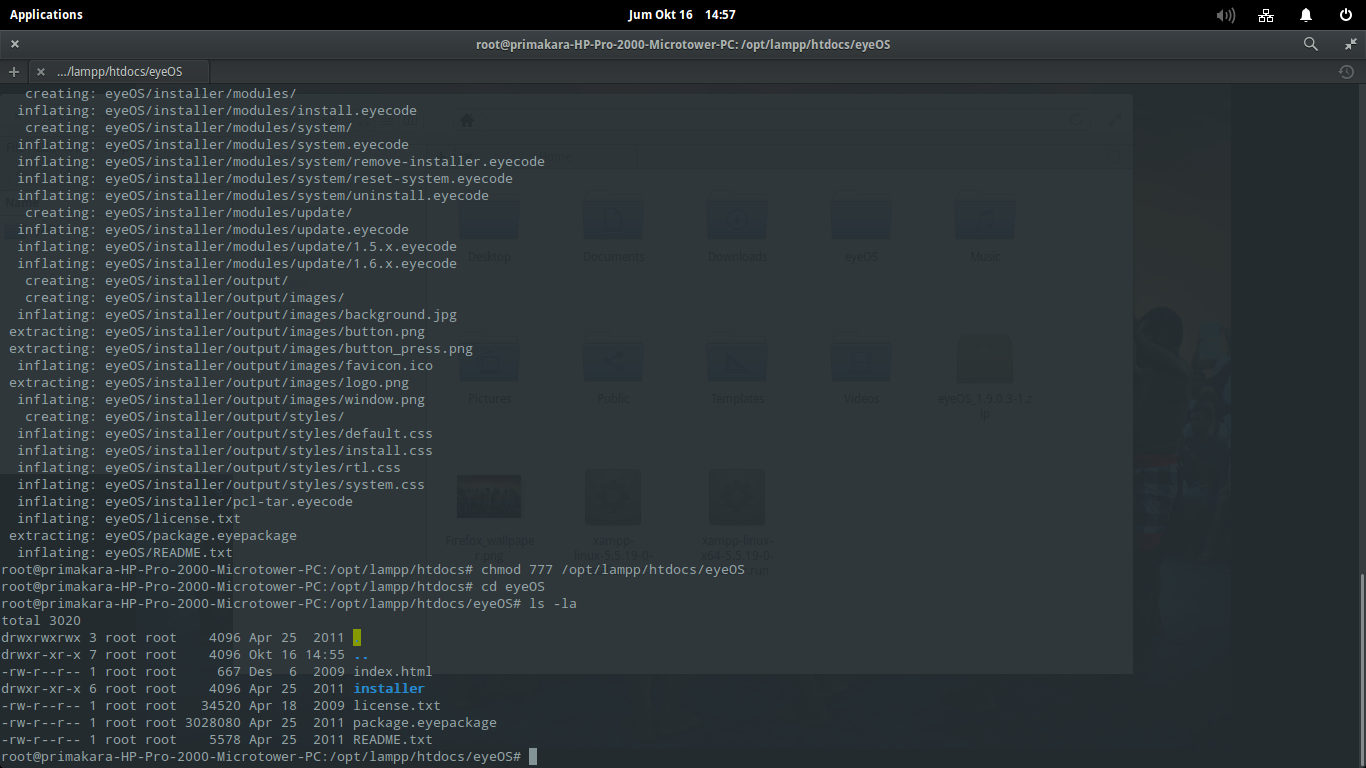Click the terminal cursor at the command prompt
This screenshot has width=1366, height=768.
click(x=533, y=756)
